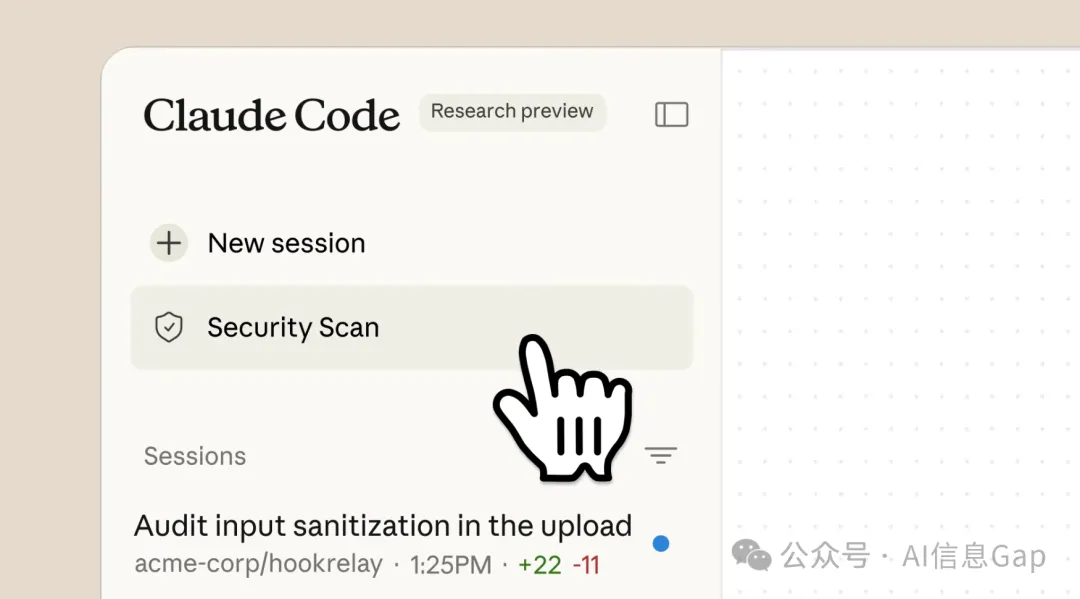Open the Security Scan menu item

point(293,327)
